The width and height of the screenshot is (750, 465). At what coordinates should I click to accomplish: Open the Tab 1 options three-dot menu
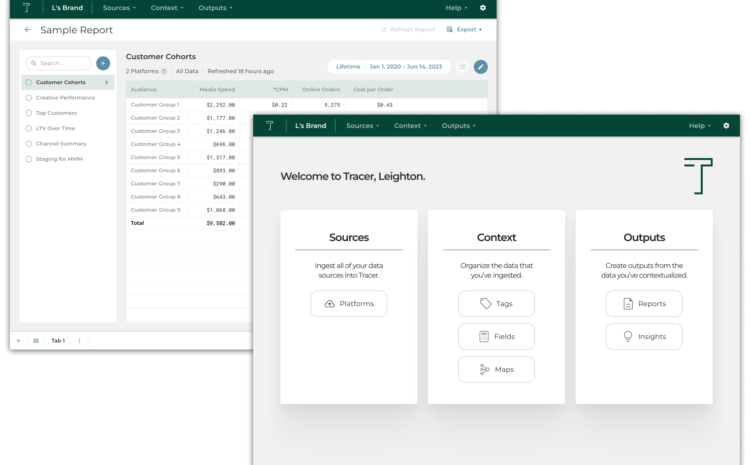click(79, 341)
